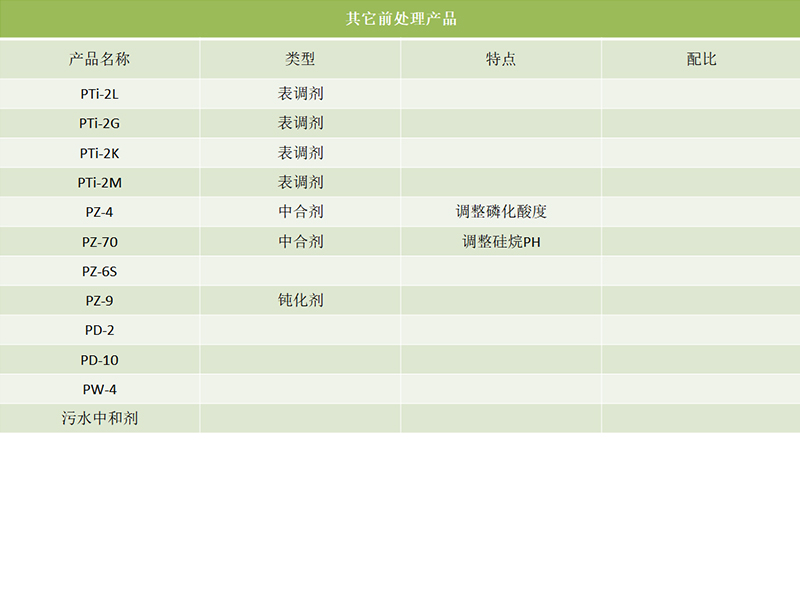Viewport: 800px width, 600px height.
Task: Click the 钝化剂 type cell beside PZ-9
Action: coord(300,300)
